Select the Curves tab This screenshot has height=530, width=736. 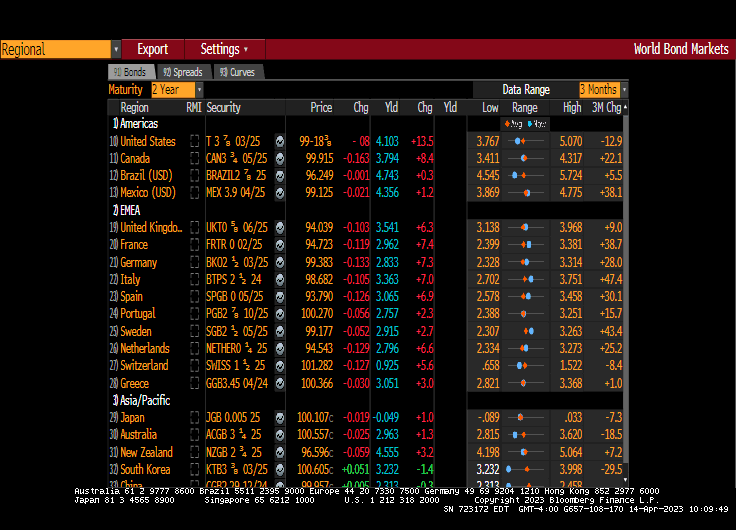click(x=237, y=72)
